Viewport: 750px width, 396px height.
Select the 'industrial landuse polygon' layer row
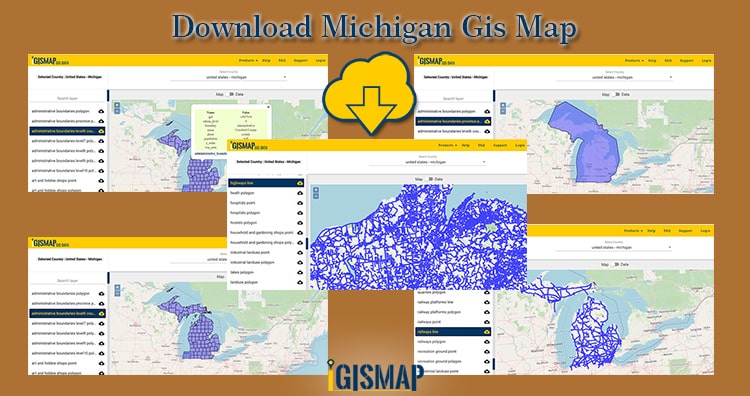coord(266,263)
